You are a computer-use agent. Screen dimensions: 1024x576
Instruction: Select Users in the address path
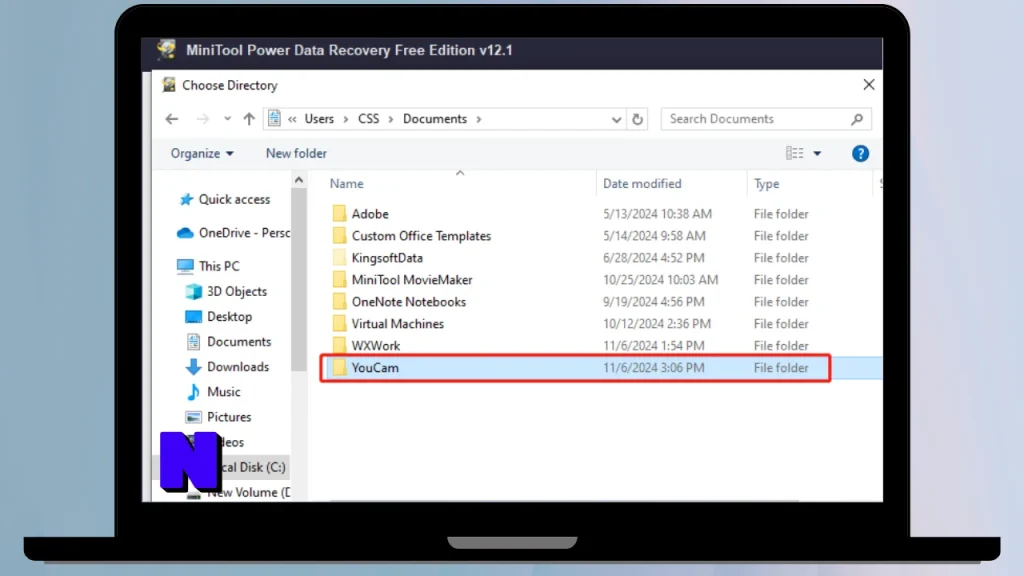(x=319, y=119)
